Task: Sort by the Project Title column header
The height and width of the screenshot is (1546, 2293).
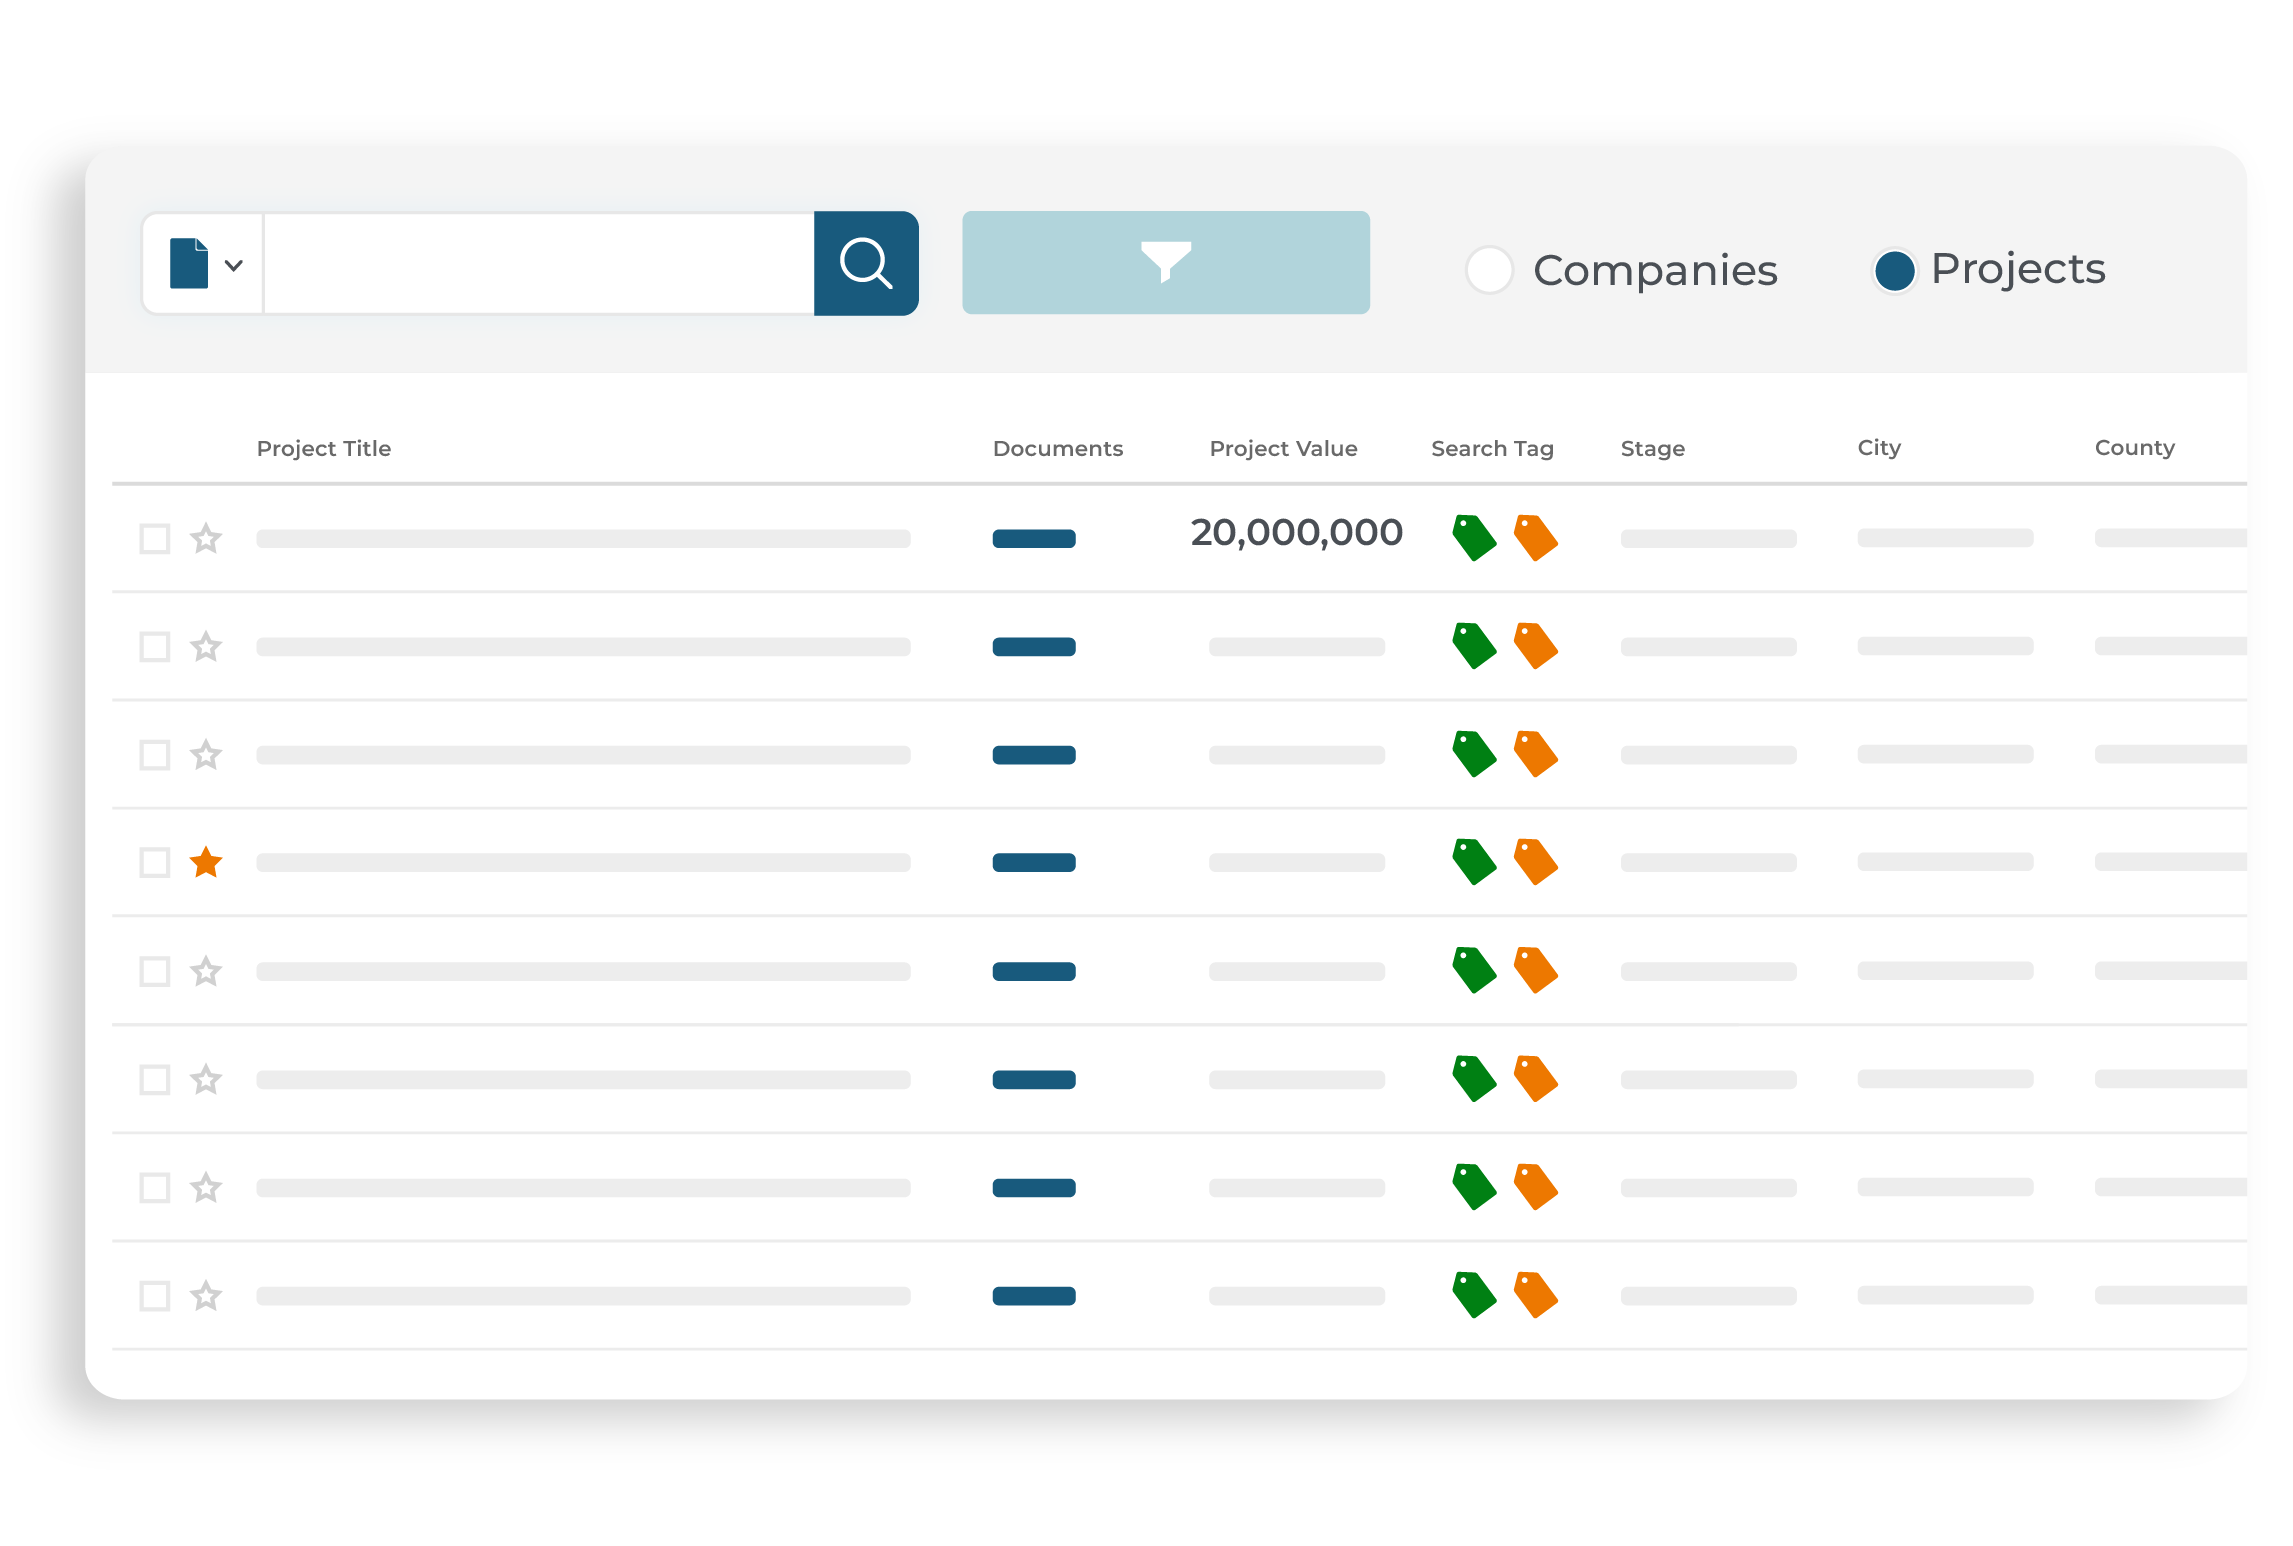Action: tap(324, 448)
